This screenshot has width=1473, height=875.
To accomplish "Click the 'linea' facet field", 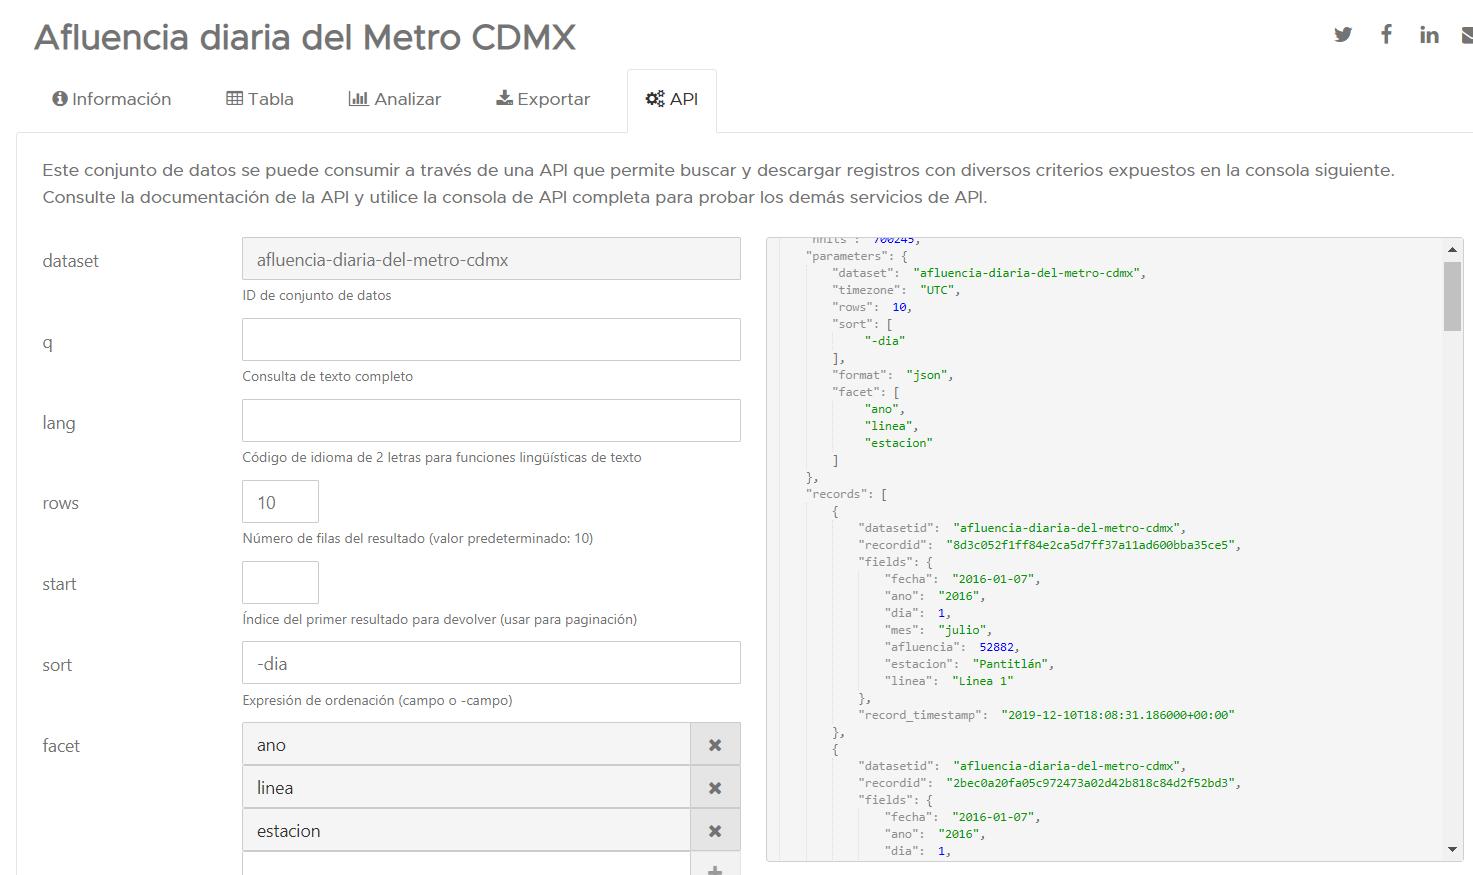I will tap(466, 788).
